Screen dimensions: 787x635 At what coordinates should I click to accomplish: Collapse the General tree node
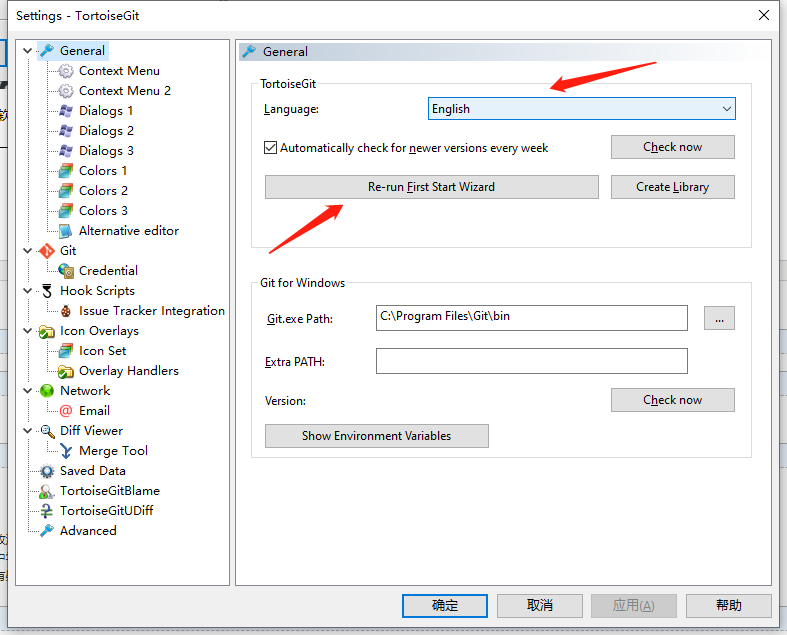click(x=28, y=51)
